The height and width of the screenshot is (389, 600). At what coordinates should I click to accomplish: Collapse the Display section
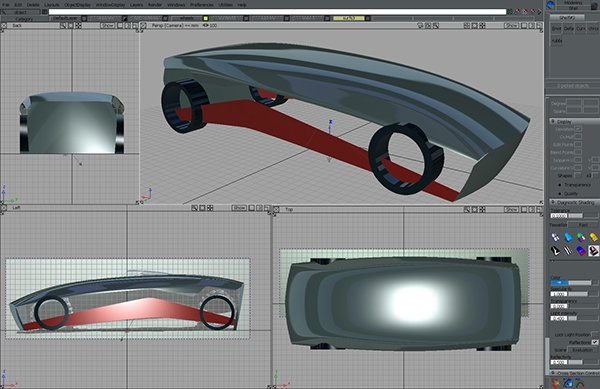click(x=553, y=121)
